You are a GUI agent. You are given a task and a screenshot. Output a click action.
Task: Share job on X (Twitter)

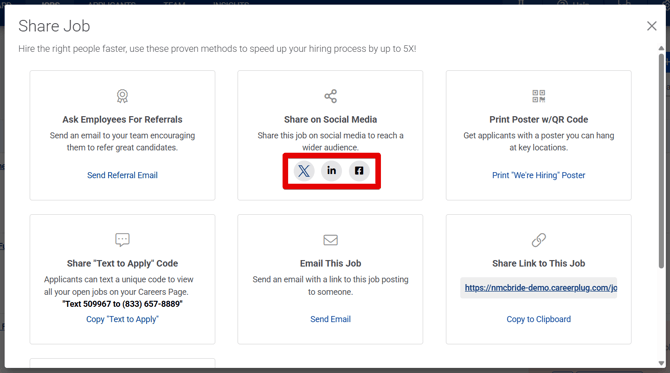point(304,171)
